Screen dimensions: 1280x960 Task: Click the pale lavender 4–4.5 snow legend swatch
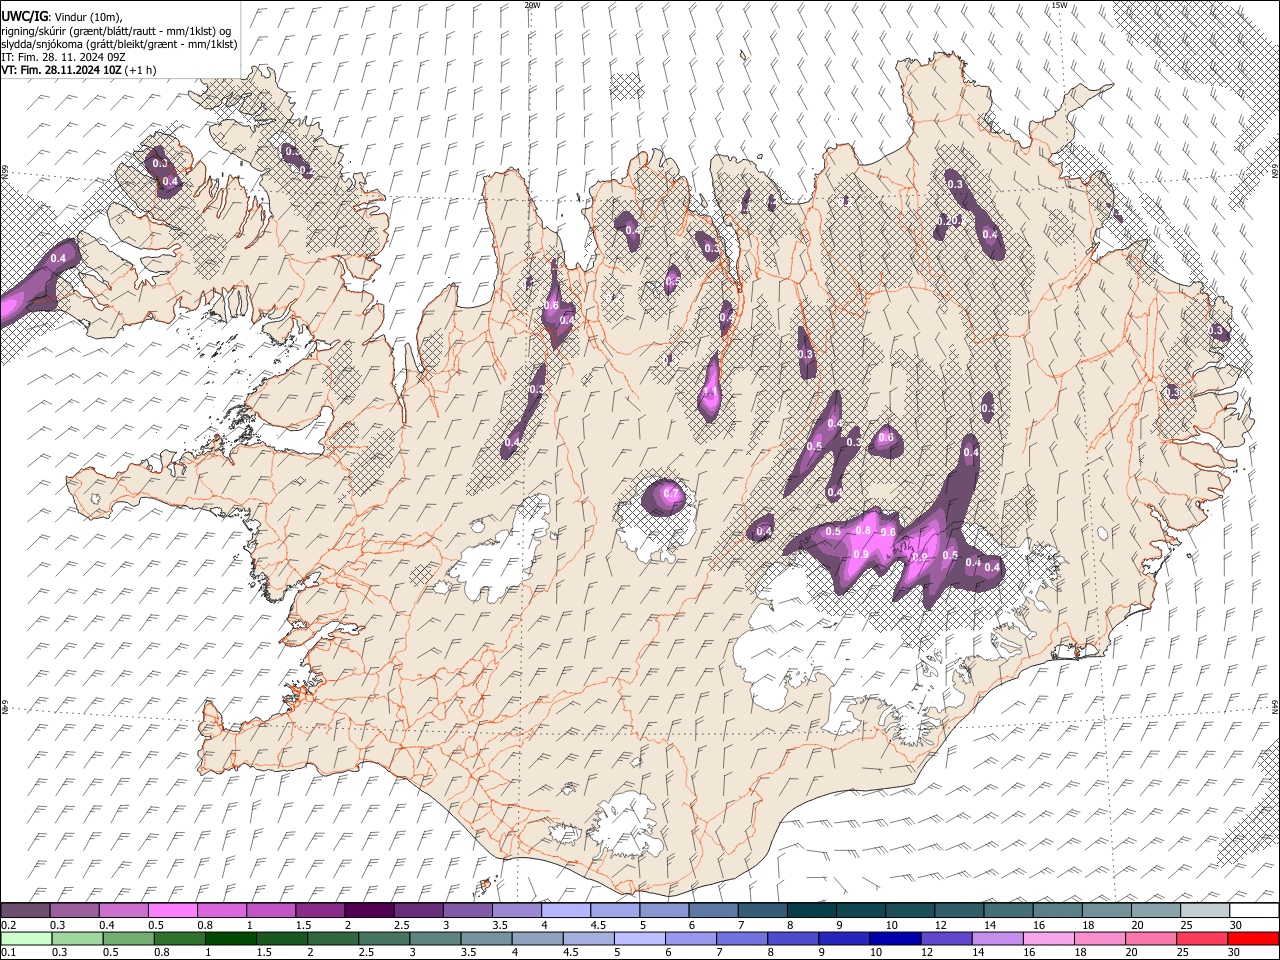(x=565, y=910)
